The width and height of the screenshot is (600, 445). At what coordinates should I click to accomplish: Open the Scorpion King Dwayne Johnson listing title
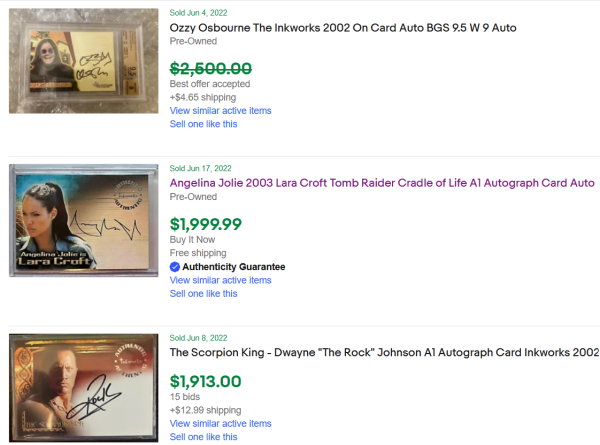coord(384,352)
